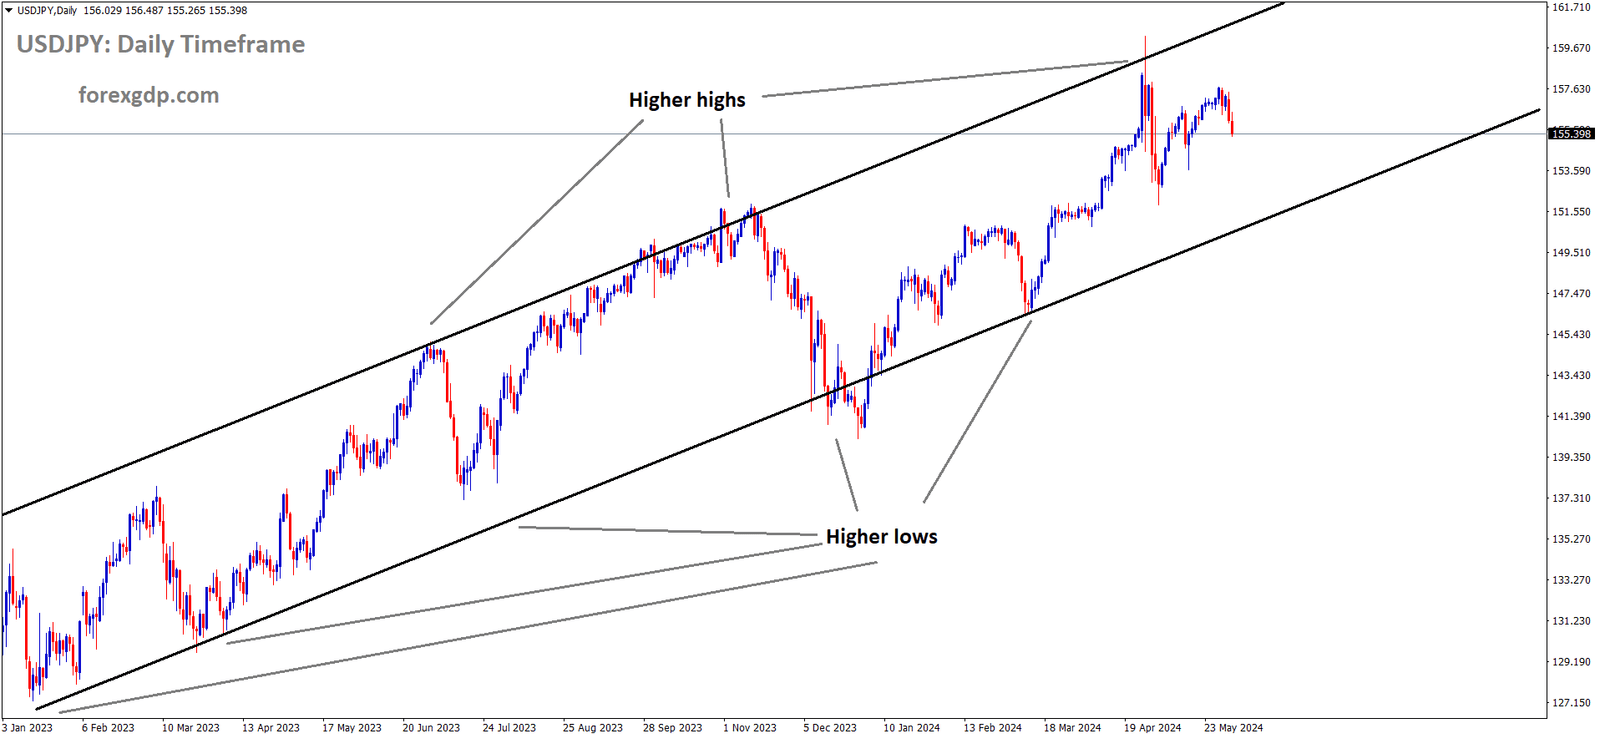This screenshot has width=1600, height=738.
Task: Click the small triangle beside USDJPY,Daily
Action: (x=9, y=10)
